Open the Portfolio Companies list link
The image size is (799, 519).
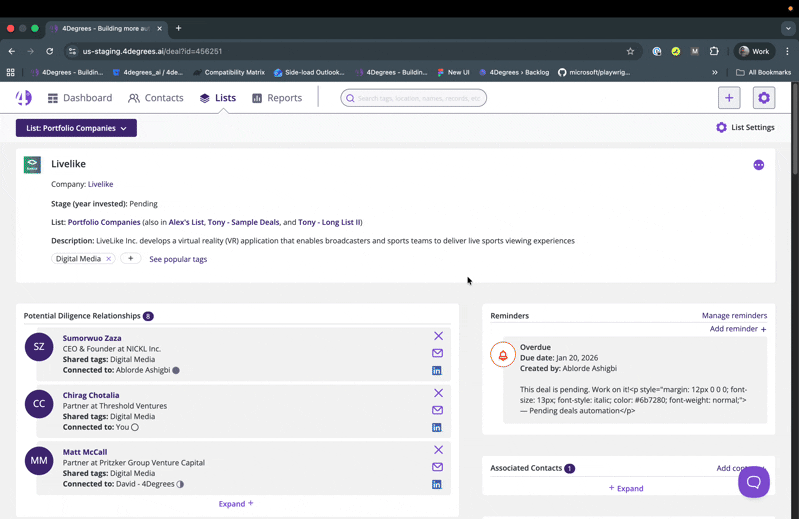(x=104, y=222)
